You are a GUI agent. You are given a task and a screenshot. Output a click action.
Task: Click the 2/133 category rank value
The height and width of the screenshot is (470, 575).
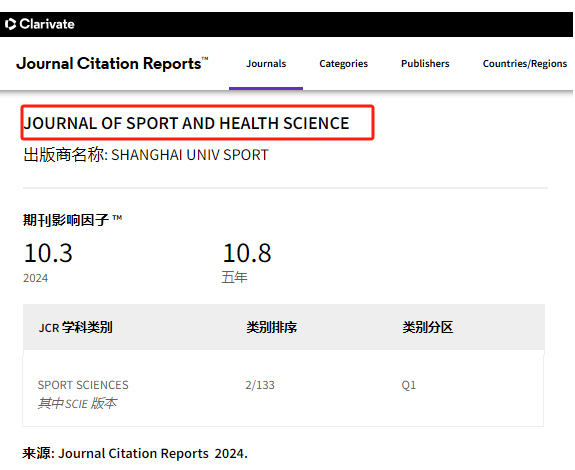[260, 385]
